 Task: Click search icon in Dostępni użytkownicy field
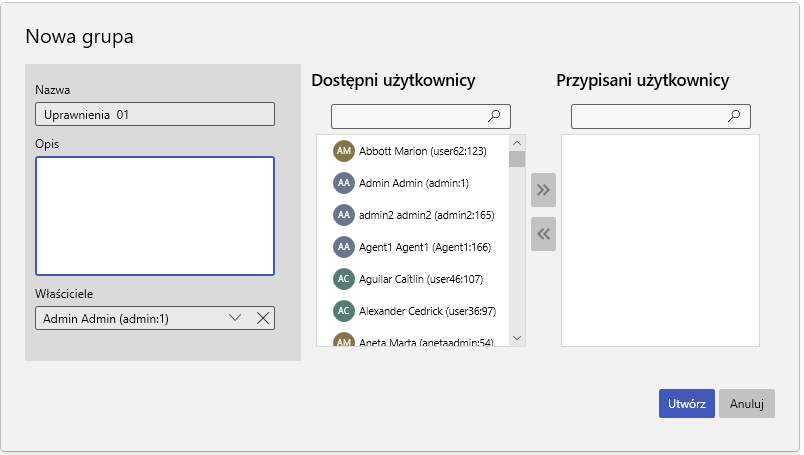pyautogui.click(x=494, y=116)
